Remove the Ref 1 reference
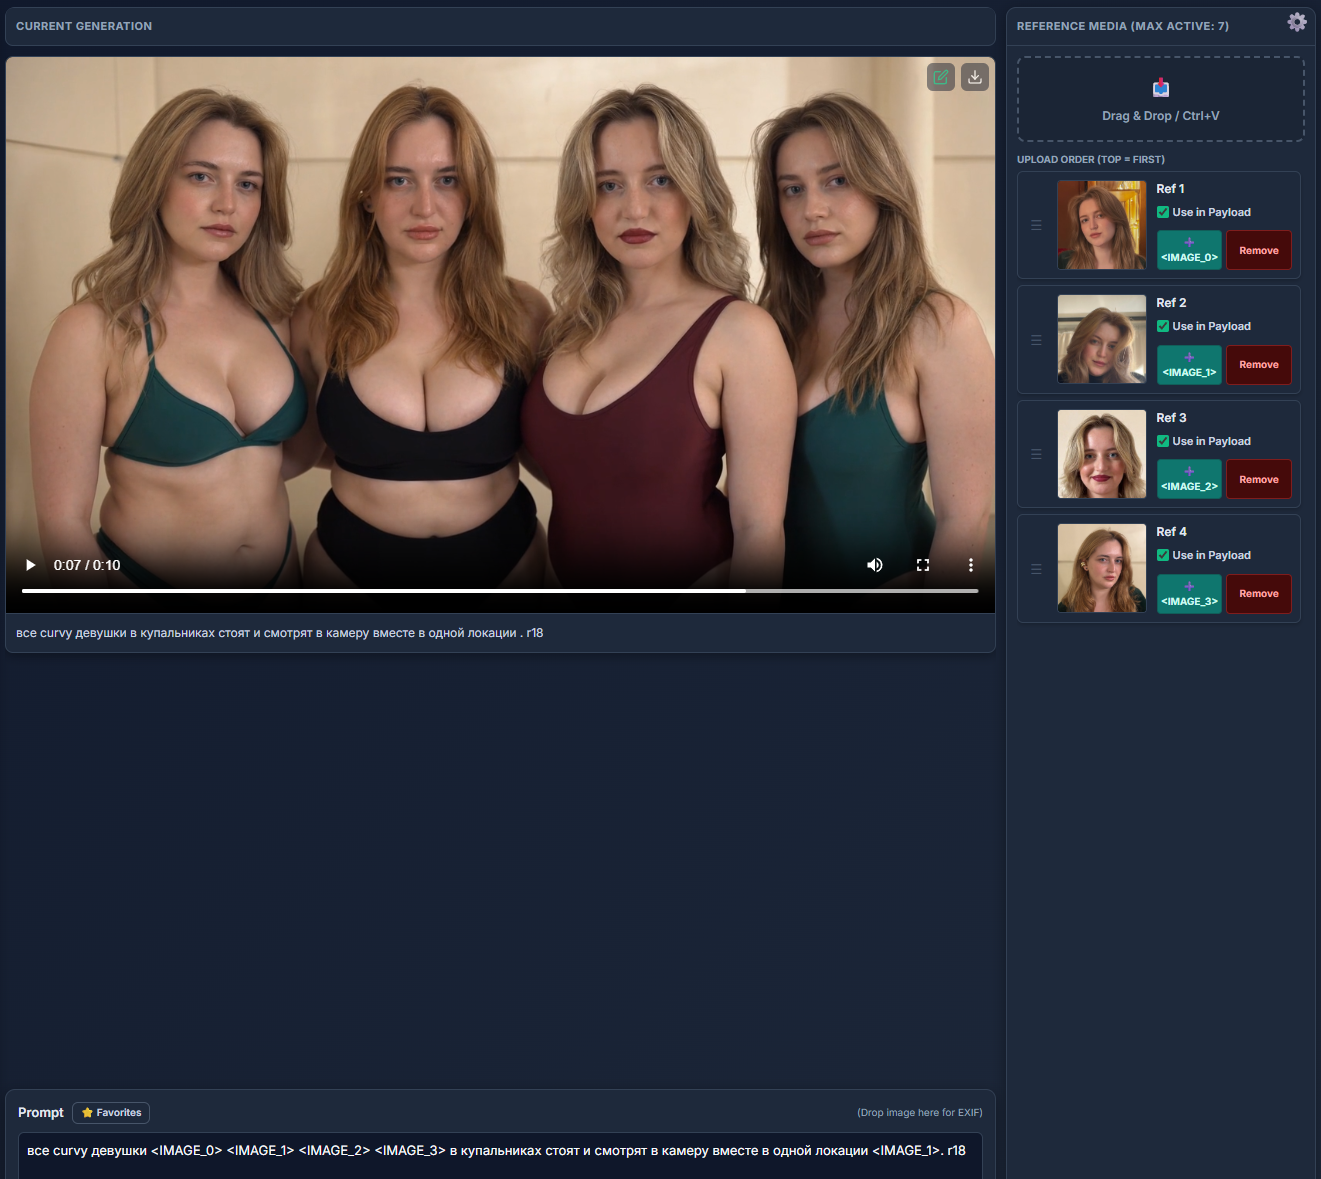Viewport: 1321px width, 1179px height. 1259,250
